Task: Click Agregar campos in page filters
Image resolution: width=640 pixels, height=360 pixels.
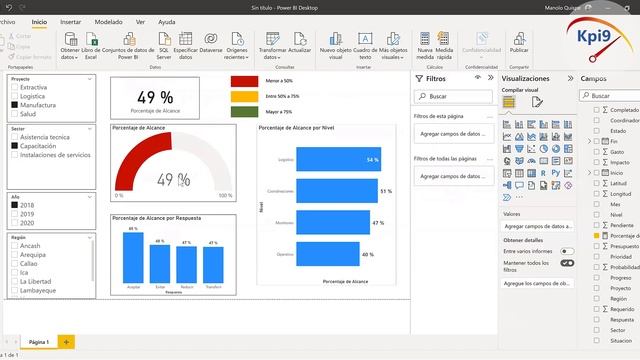Action: click(453, 134)
